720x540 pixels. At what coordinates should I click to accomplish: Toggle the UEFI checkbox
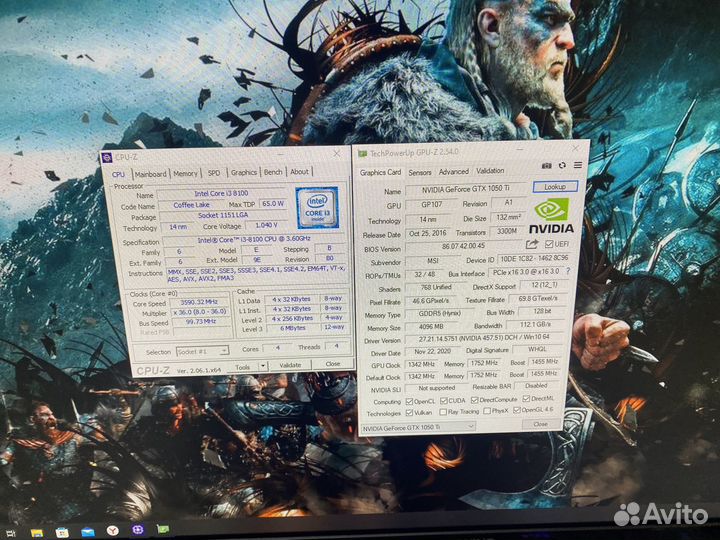point(549,244)
